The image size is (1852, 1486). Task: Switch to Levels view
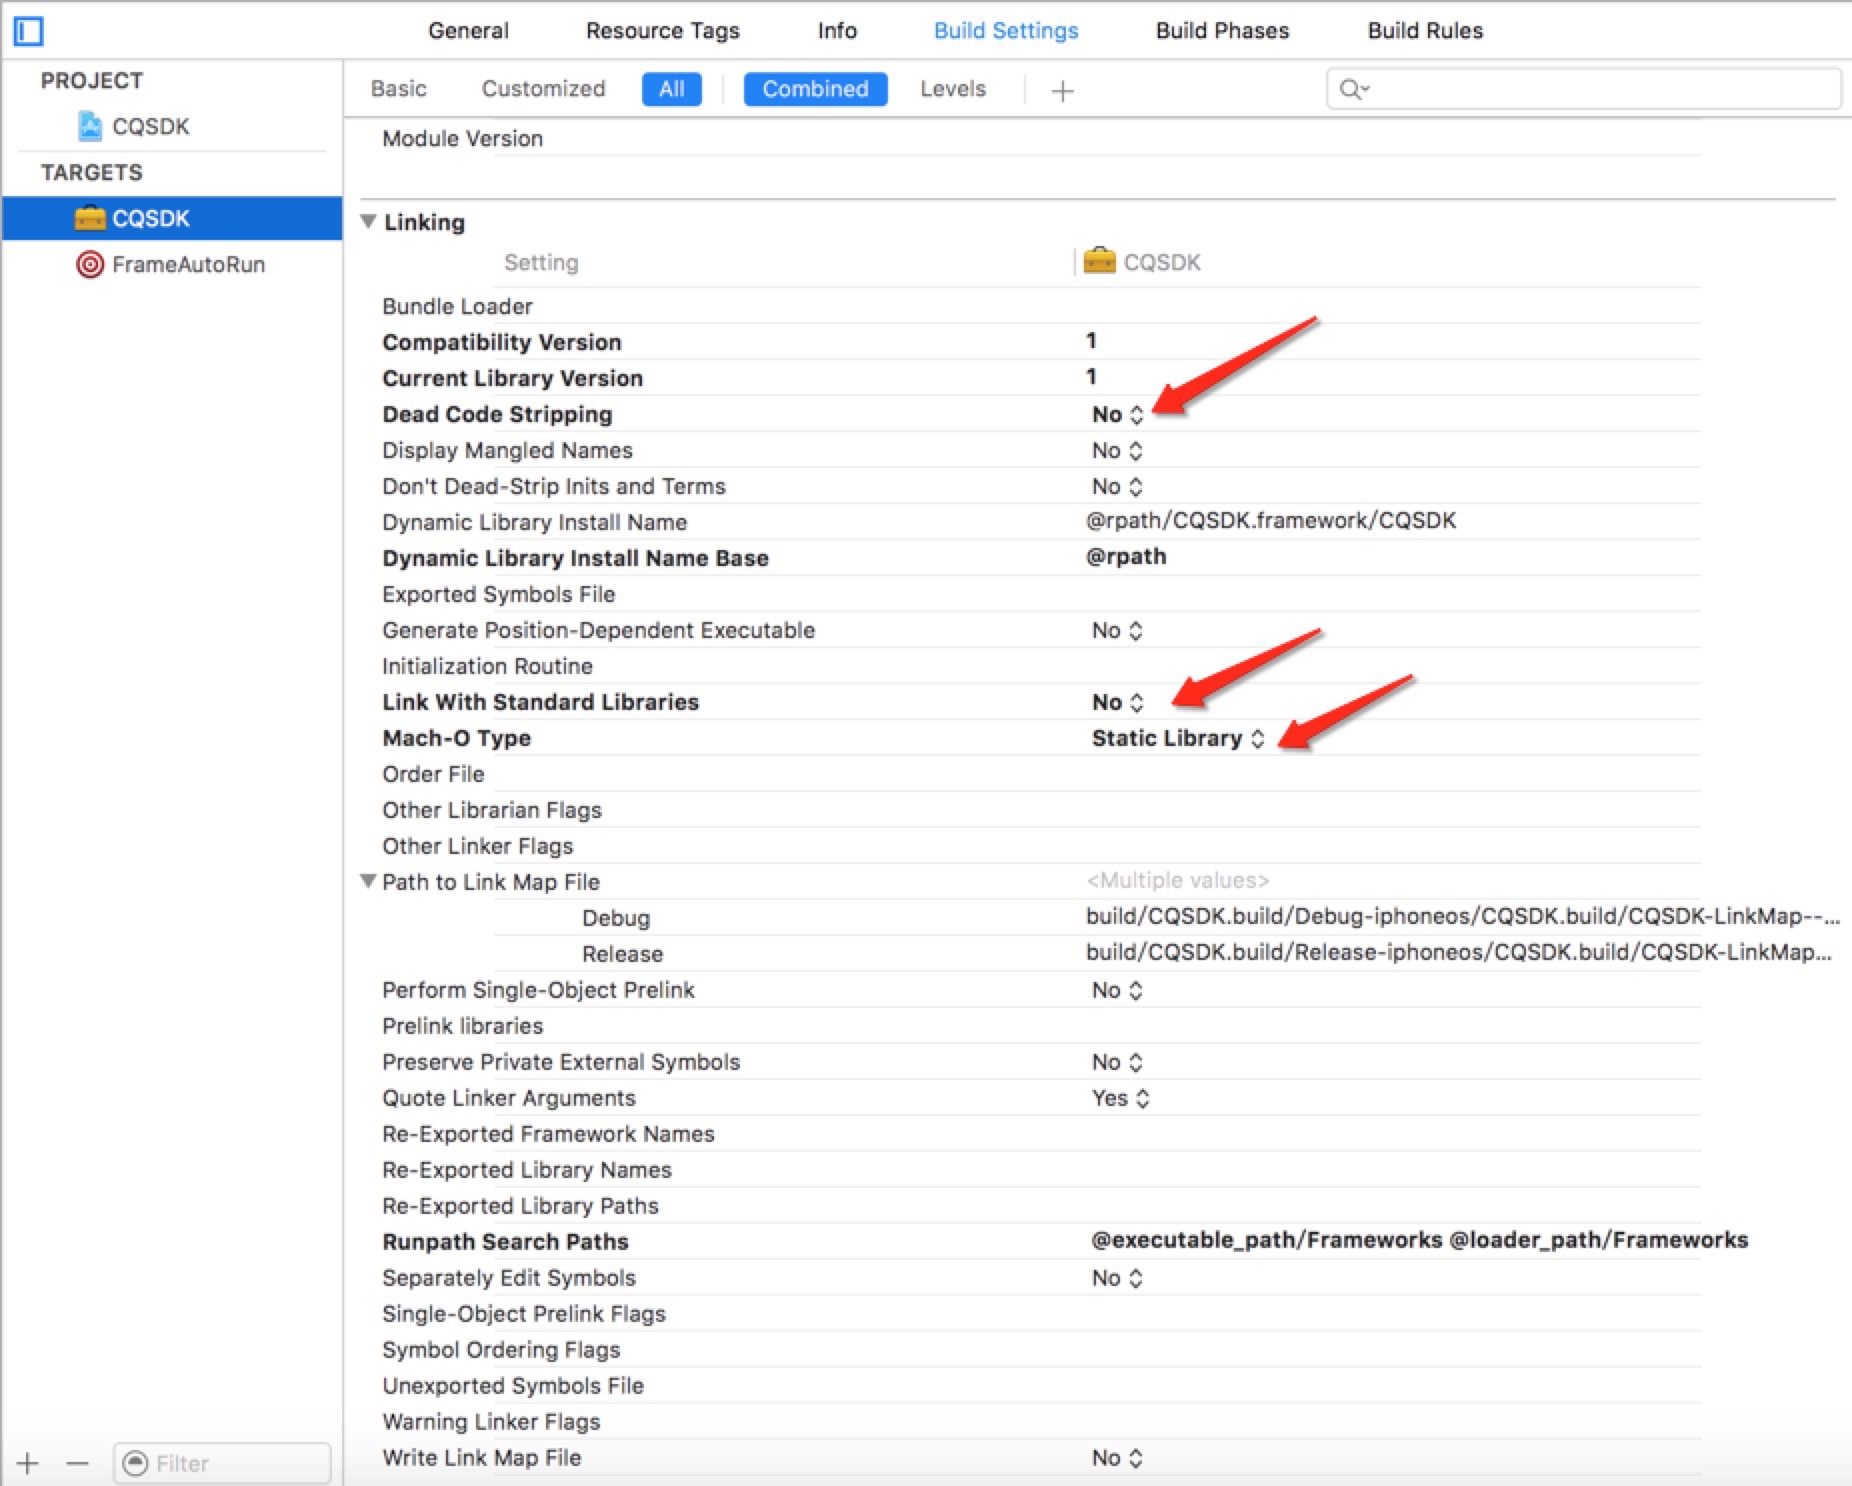click(x=953, y=89)
